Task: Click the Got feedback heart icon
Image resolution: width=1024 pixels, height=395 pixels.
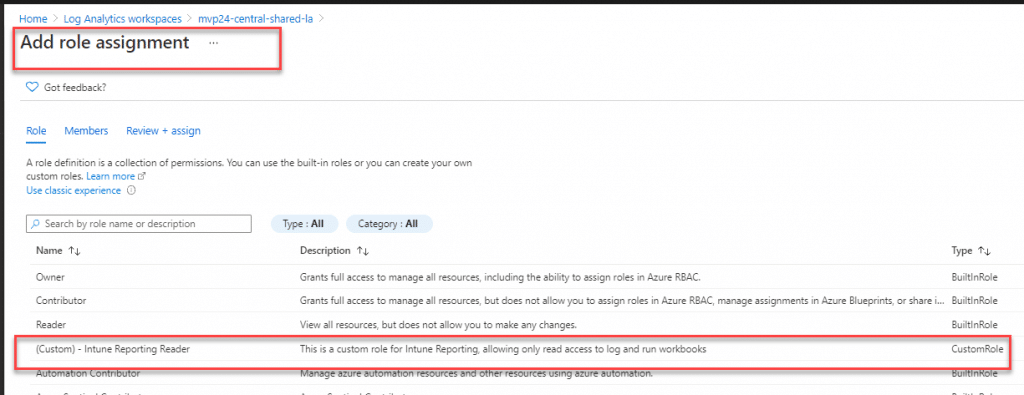Action: click(x=32, y=87)
